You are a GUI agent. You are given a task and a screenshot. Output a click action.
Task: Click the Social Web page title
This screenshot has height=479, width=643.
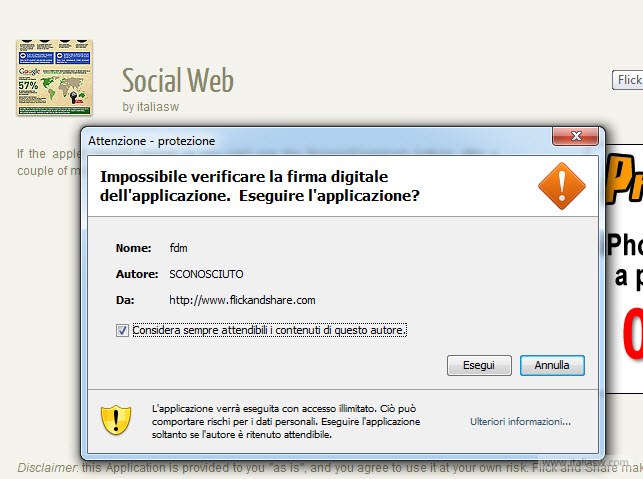point(178,80)
